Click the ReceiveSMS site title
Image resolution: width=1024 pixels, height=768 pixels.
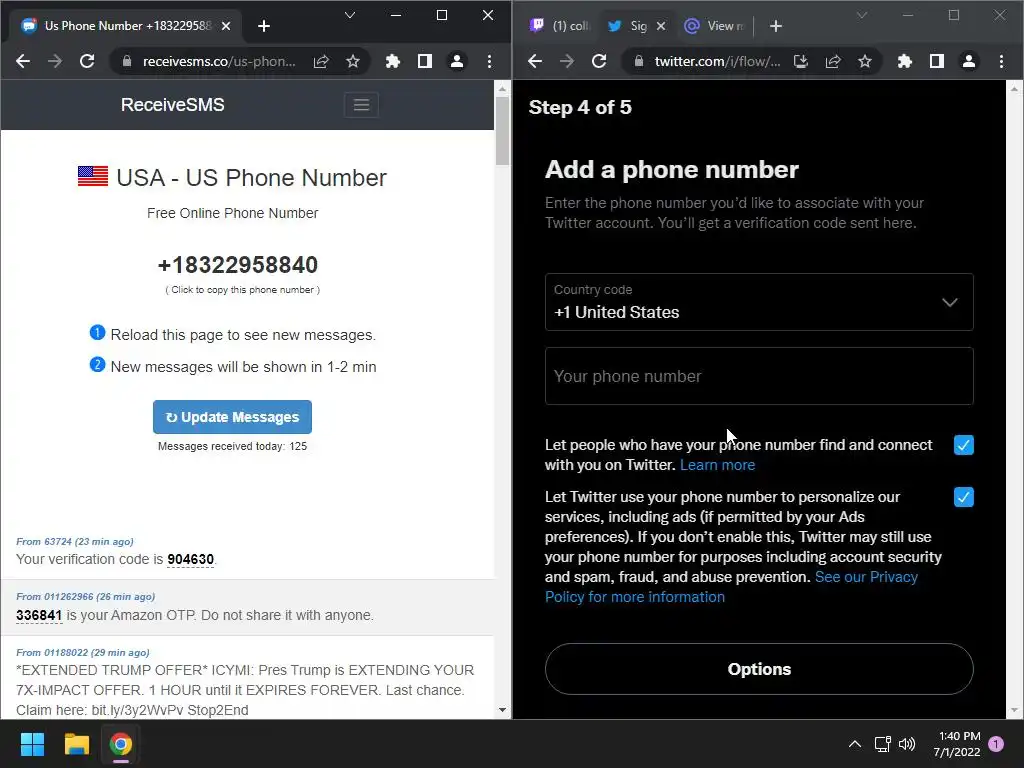coord(172,104)
